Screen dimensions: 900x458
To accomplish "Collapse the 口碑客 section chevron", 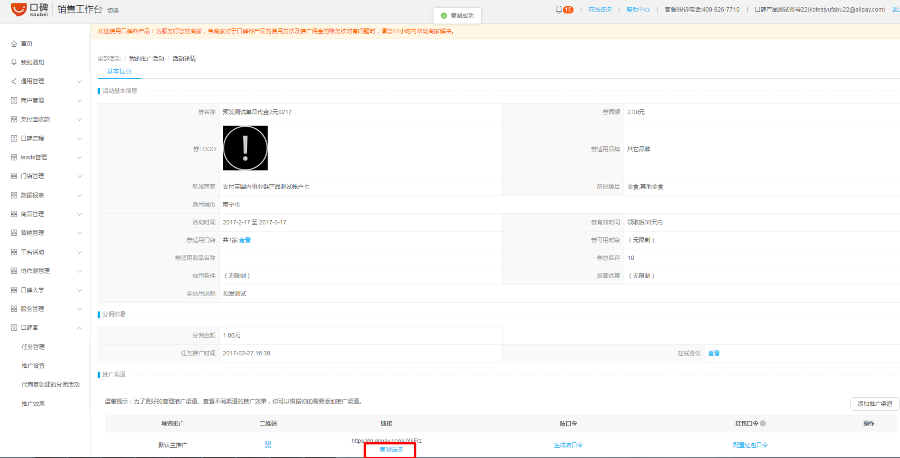I will pyautogui.click(x=79, y=328).
